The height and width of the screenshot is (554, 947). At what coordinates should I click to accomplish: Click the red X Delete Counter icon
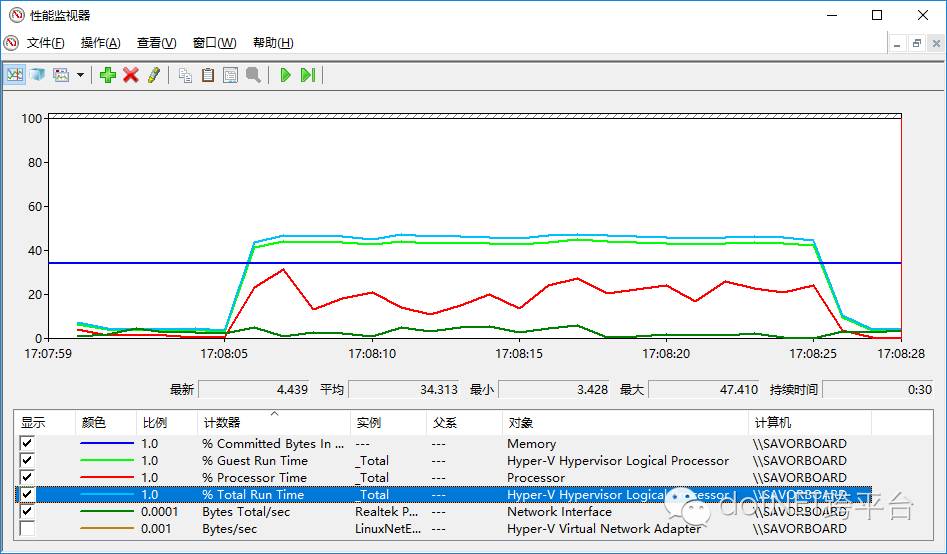click(131, 75)
